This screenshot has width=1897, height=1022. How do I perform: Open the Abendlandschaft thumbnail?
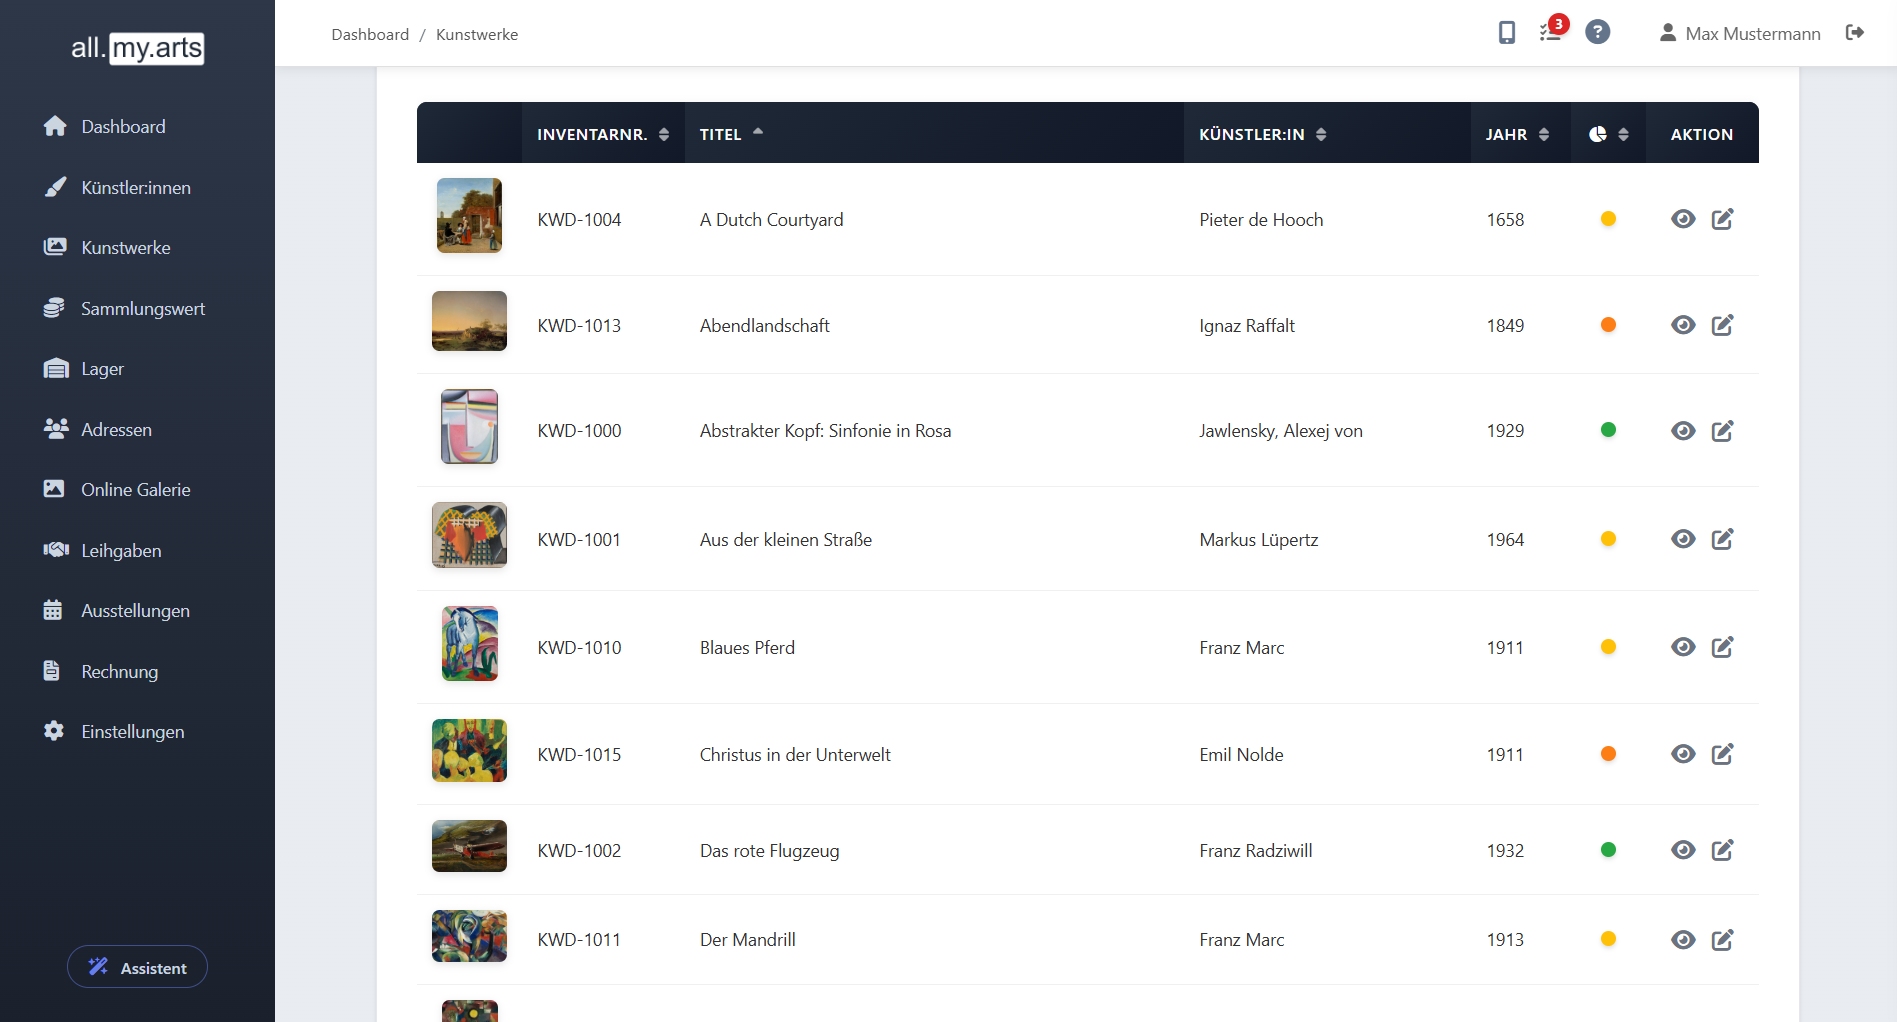click(x=469, y=321)
